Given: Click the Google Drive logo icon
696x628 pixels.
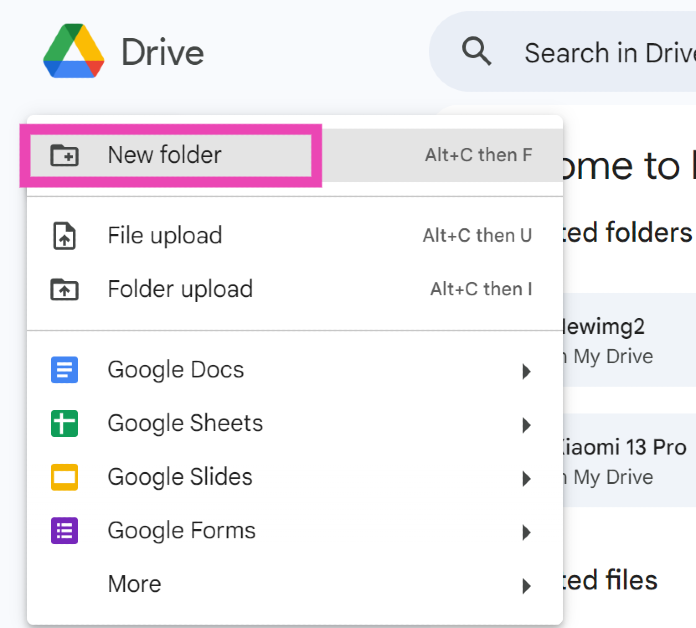Looking at the screenshot, I should 74,51.
